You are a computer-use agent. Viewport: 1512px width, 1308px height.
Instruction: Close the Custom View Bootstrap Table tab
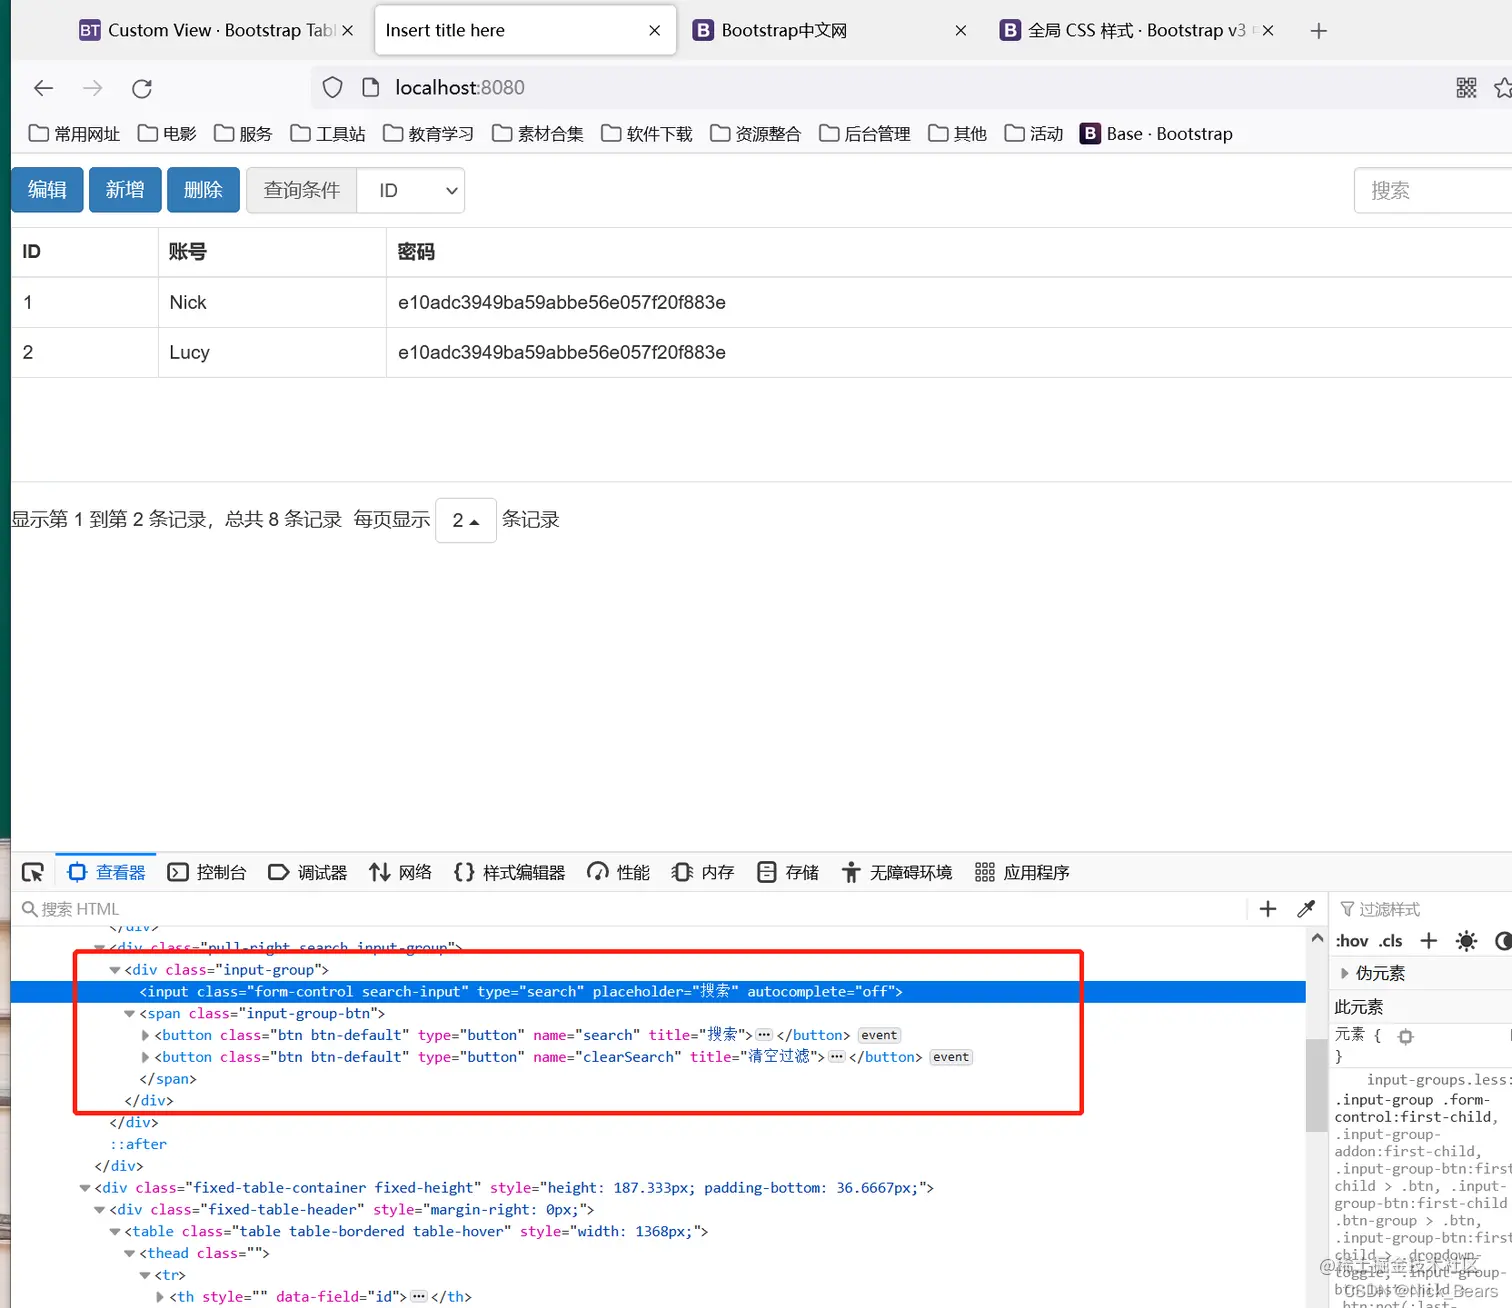348,31
